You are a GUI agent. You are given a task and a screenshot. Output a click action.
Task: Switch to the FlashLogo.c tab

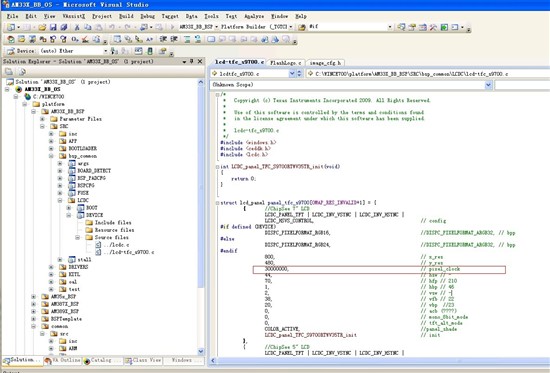pyautogui.click(x=286, y=63)
